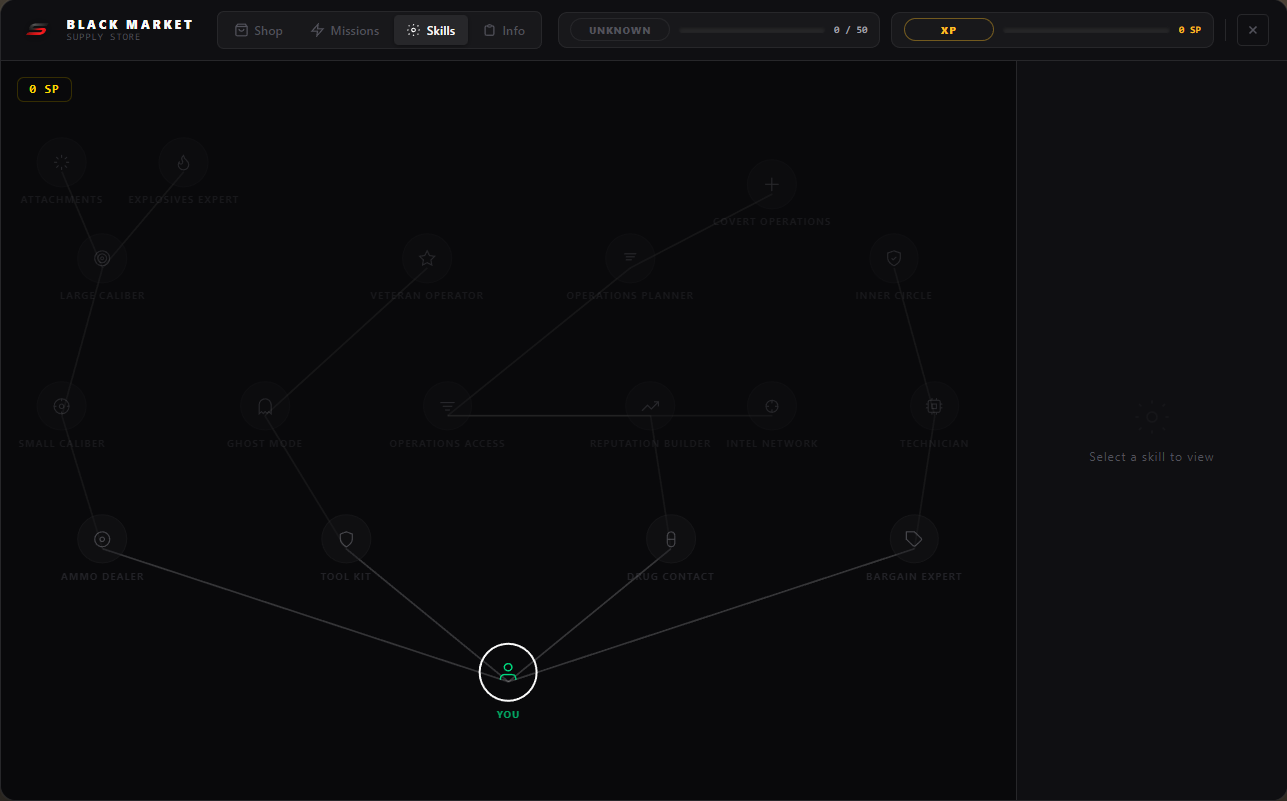Close the Black Market window
This screenshot has height=801, width=1287.
[1253, 30]
